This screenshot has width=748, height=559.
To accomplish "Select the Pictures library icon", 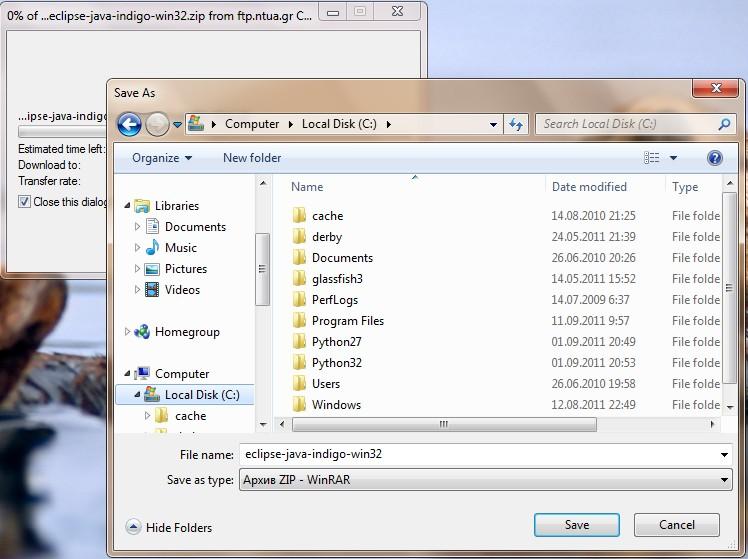I will [152, 269].
